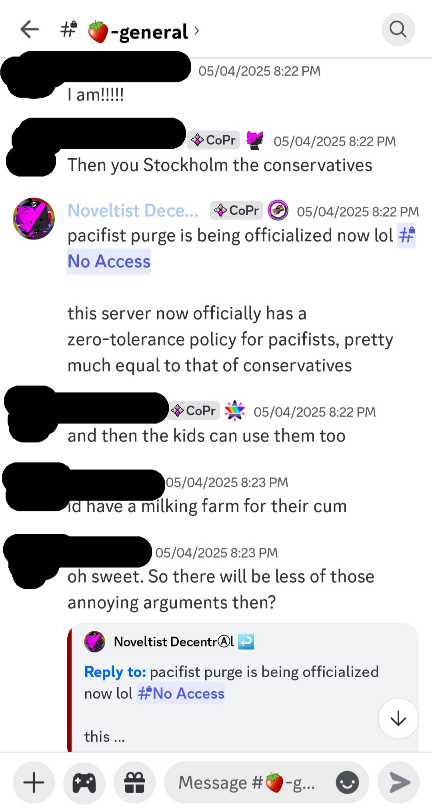The image size is (432, 812).
Task: Expand channel details chevron beside general
Action: (196, 31)
